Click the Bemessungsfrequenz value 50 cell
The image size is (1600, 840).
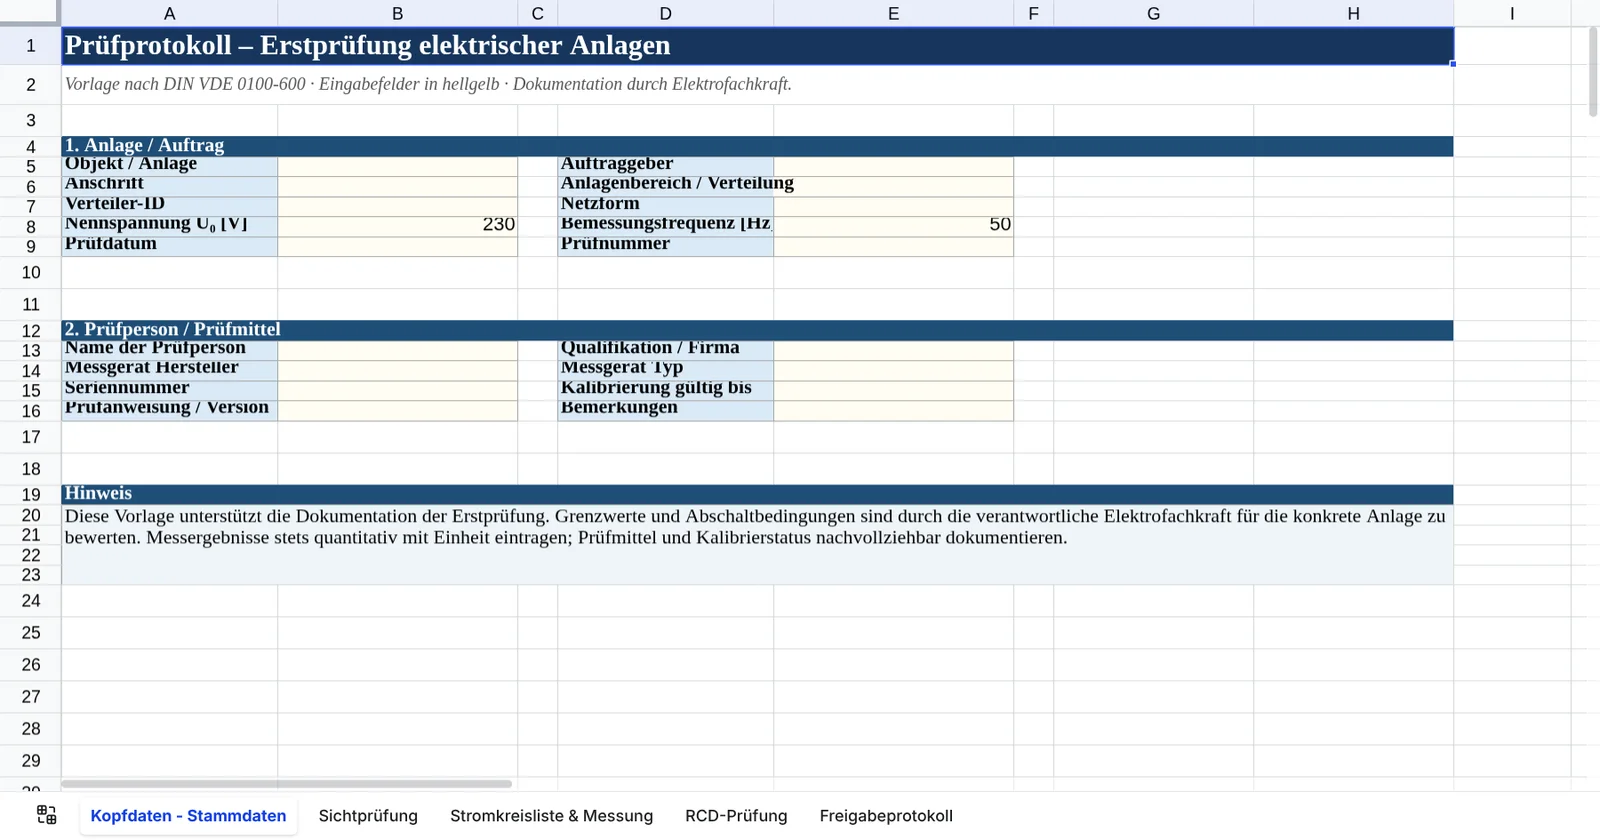tap(893, 226)
